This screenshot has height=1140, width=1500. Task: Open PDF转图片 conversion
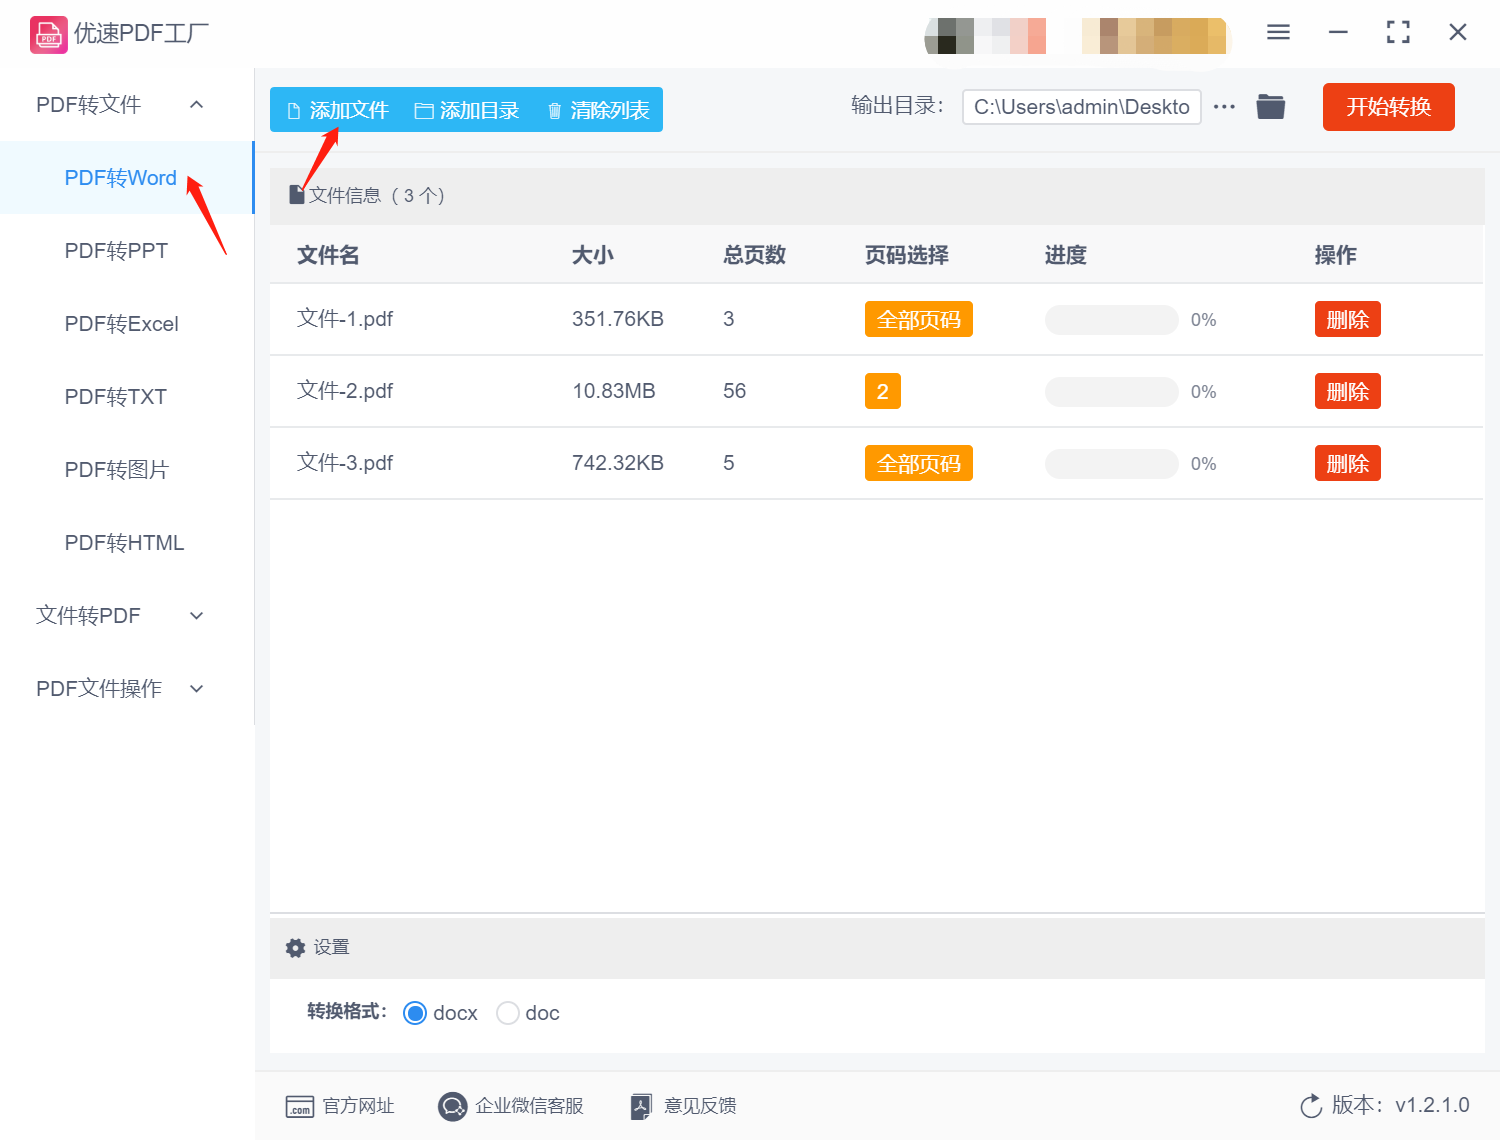tap(127, 470)
